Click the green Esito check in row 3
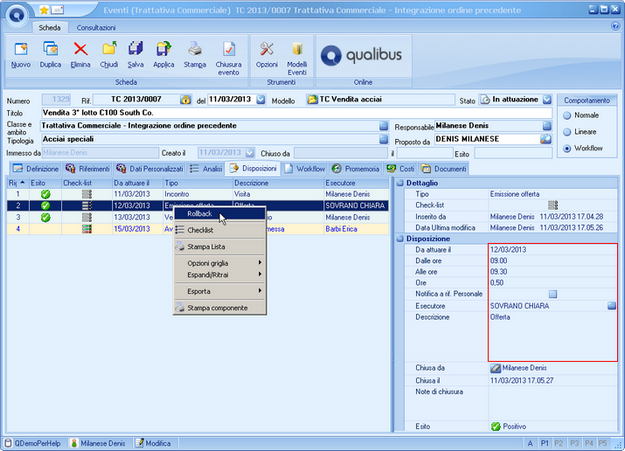Viewport: 625px width, 451px height. [46, 217]
